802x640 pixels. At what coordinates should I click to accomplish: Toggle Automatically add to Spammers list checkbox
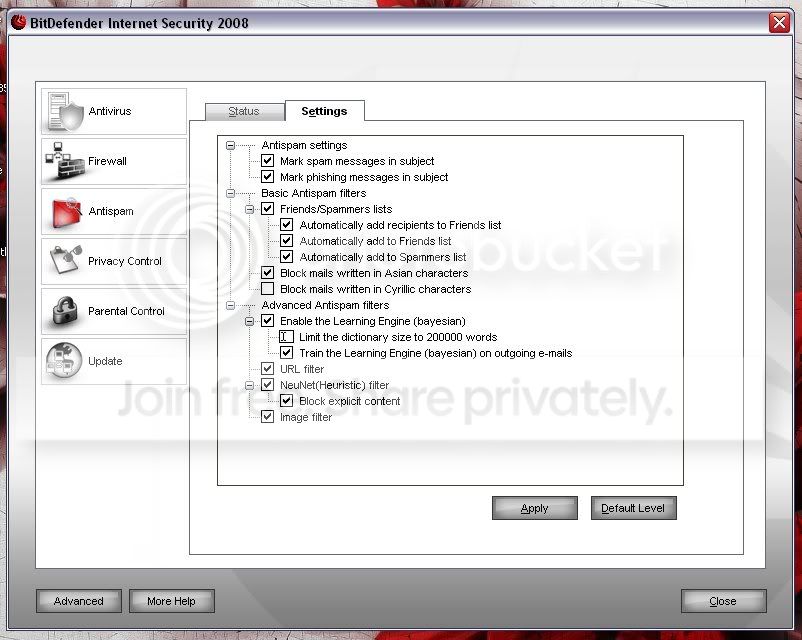286,256
